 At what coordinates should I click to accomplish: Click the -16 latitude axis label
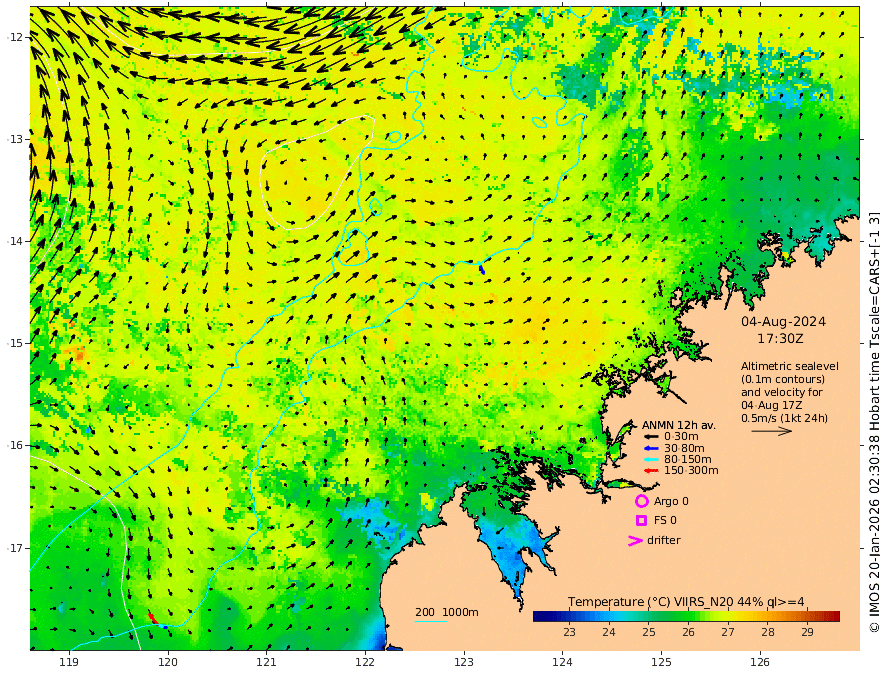point(15,445)
